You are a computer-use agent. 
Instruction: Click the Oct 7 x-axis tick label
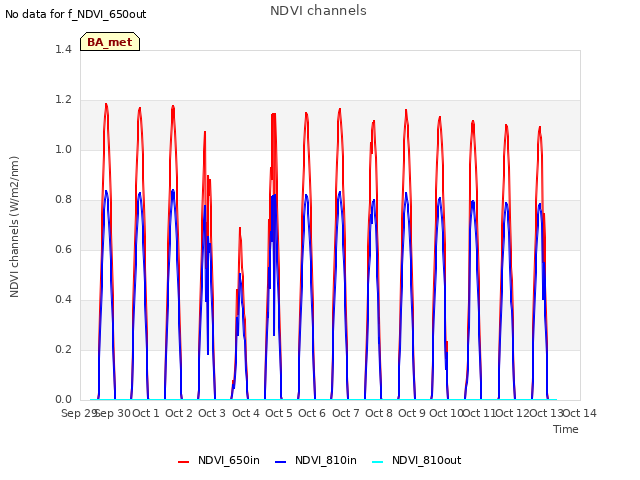point(346,413)
